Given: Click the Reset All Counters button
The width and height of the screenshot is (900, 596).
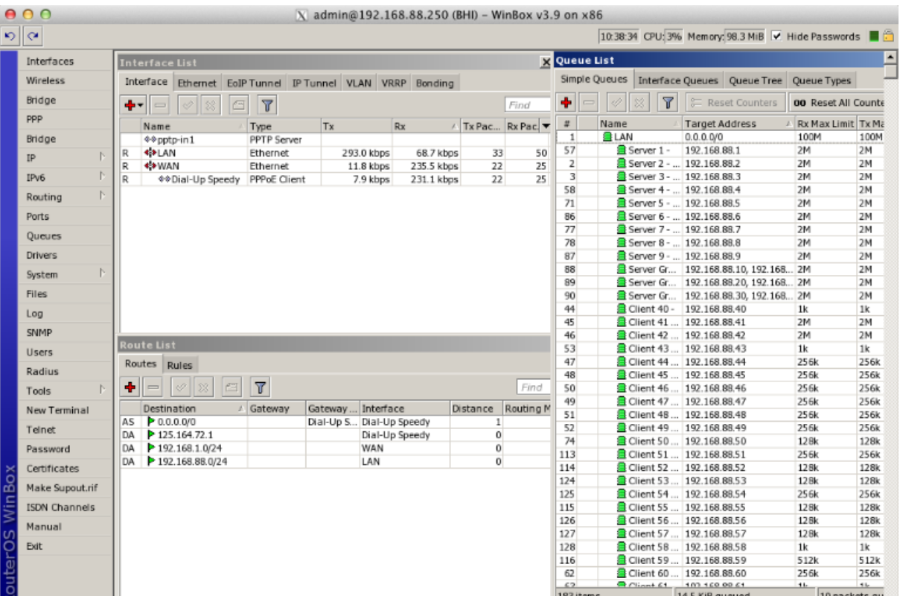Looking at the screenshot, I should (837, 103).
